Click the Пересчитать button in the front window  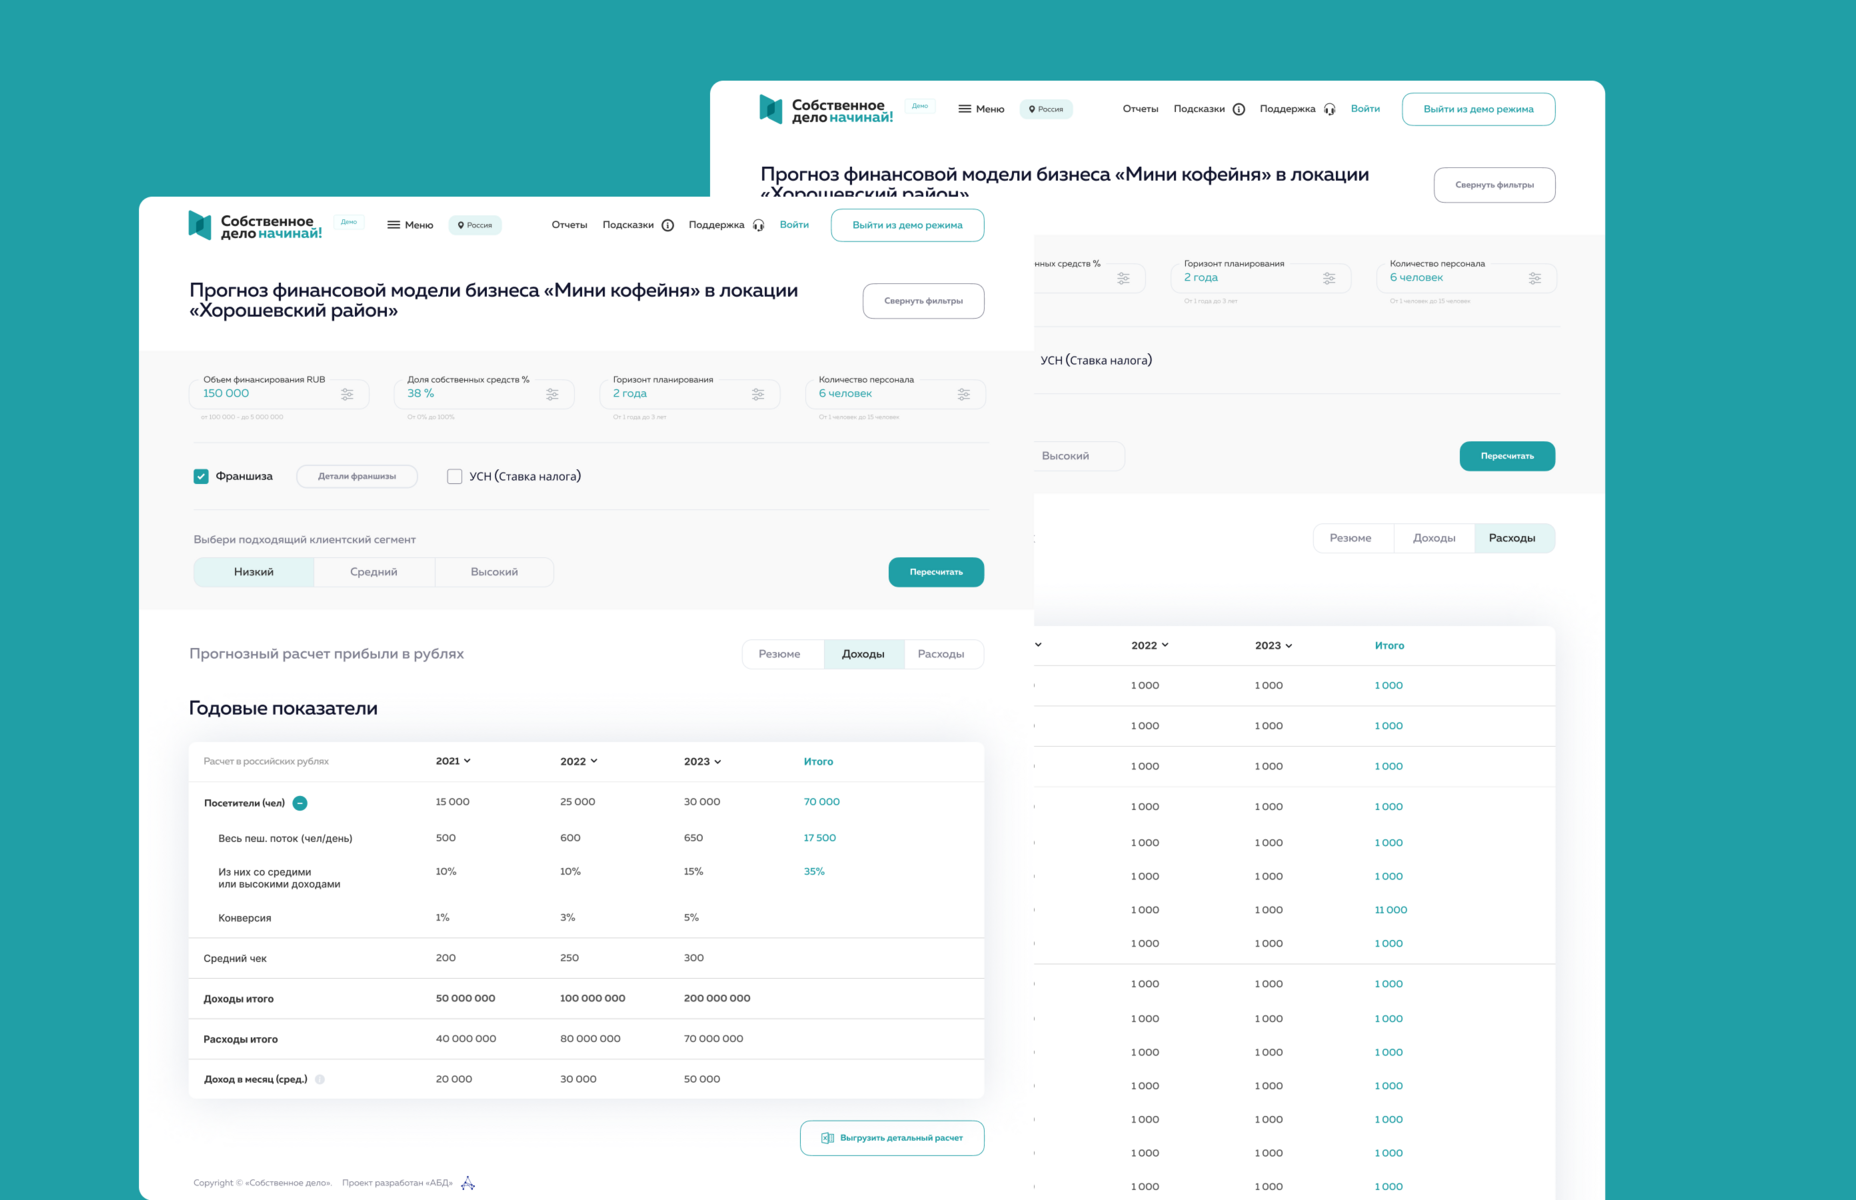[936, 572]
